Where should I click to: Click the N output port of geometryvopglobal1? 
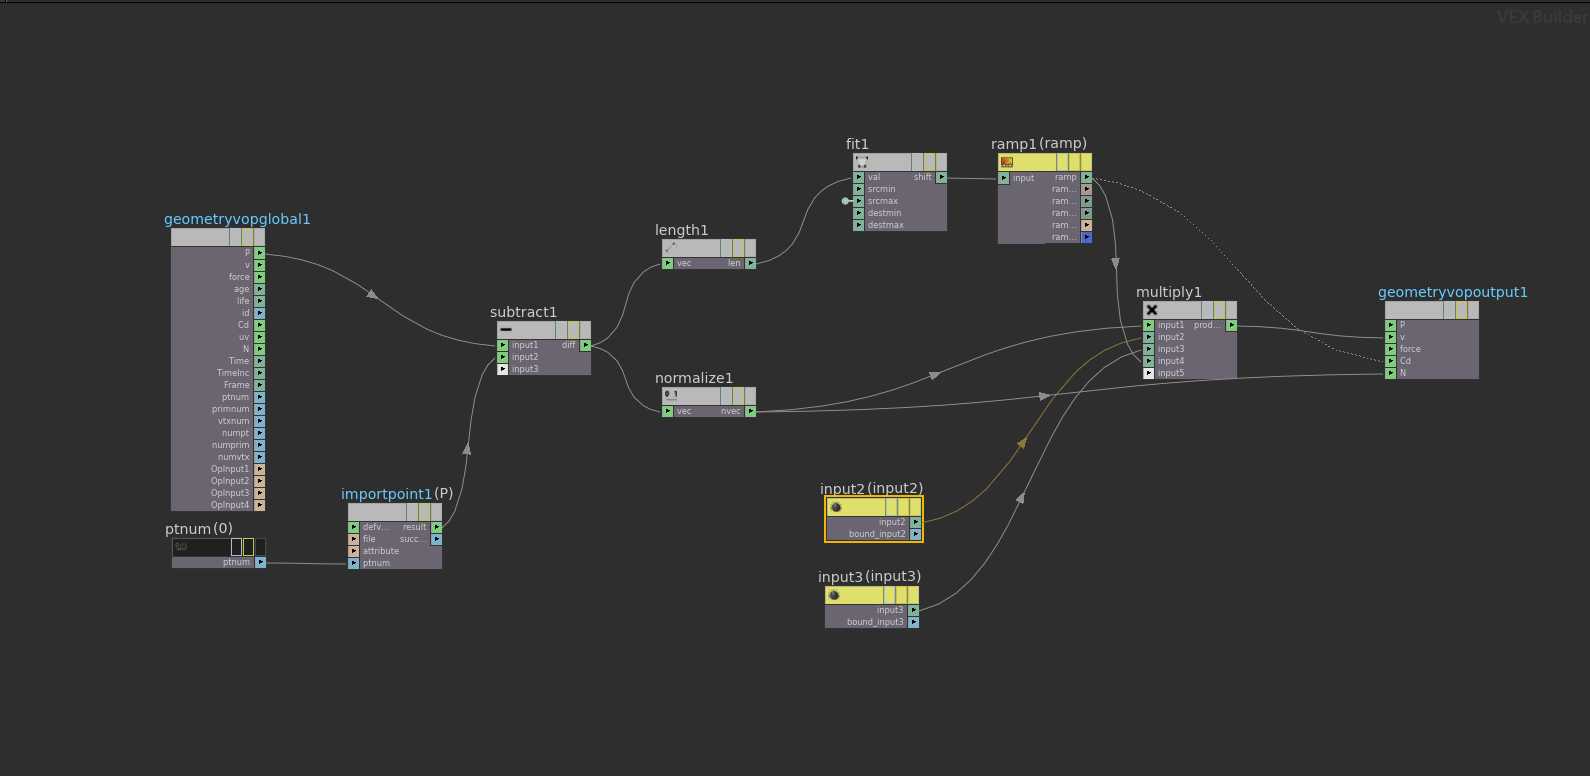point(260,349)
